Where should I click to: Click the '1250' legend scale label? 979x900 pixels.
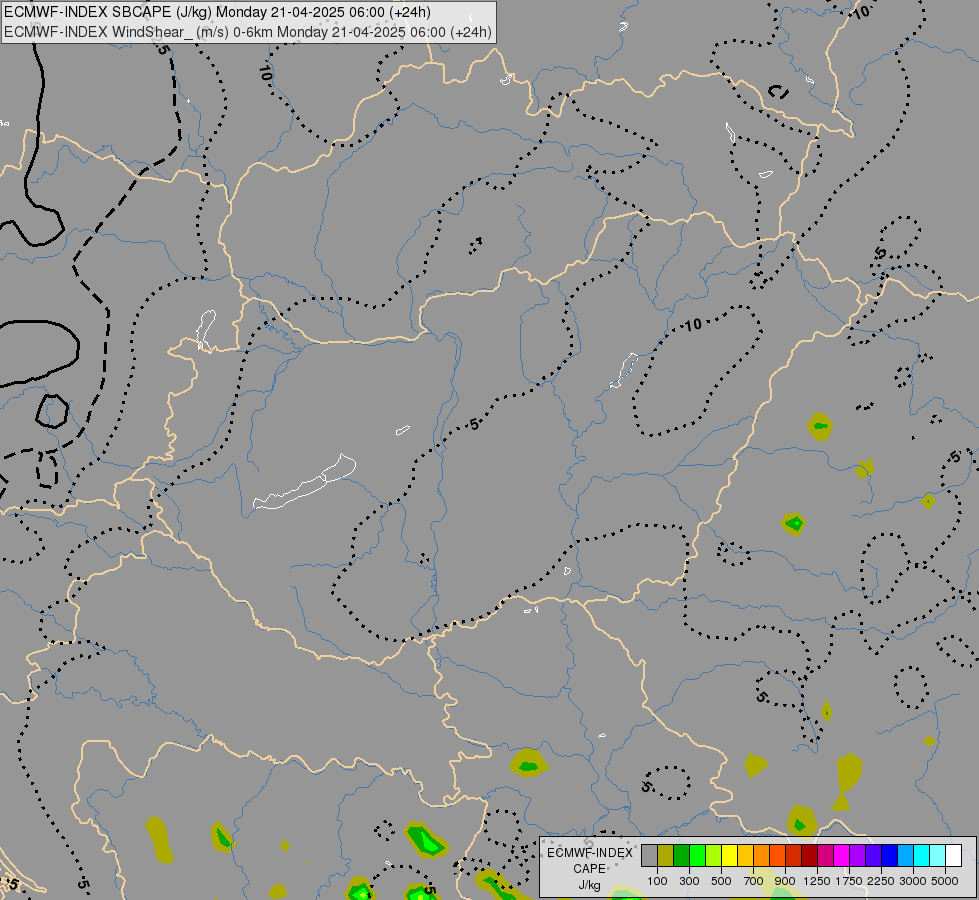pyautogui.click(x=817, y=881)
